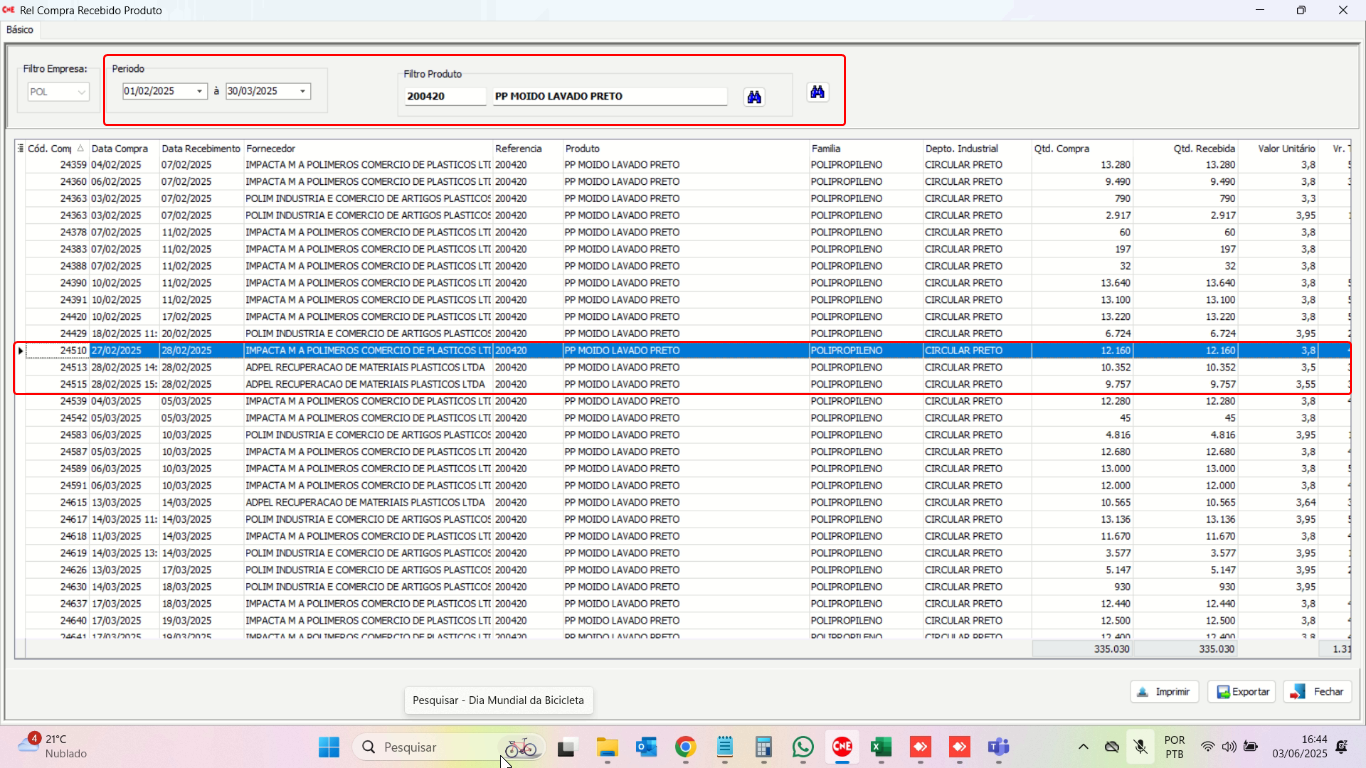
Task: Click the Imprimir button
Action: click(1164, 691)
